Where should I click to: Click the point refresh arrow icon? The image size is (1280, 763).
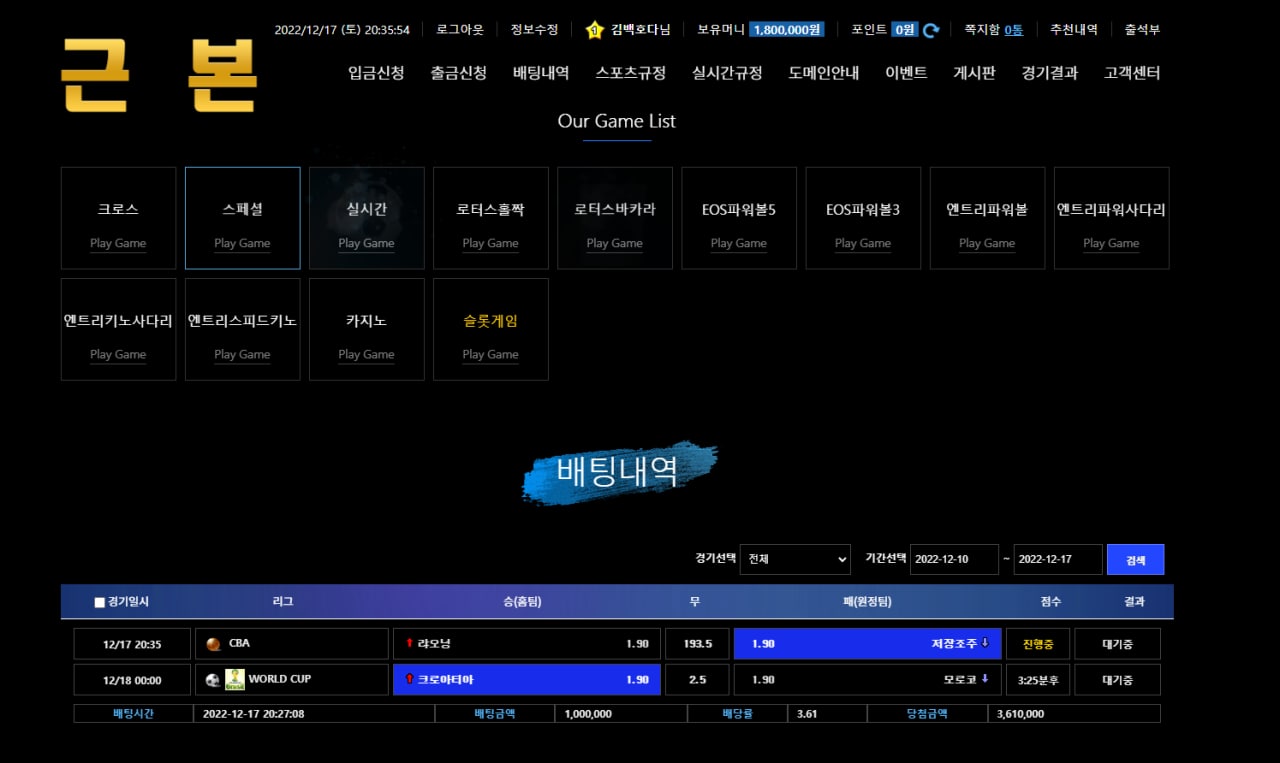931,30
